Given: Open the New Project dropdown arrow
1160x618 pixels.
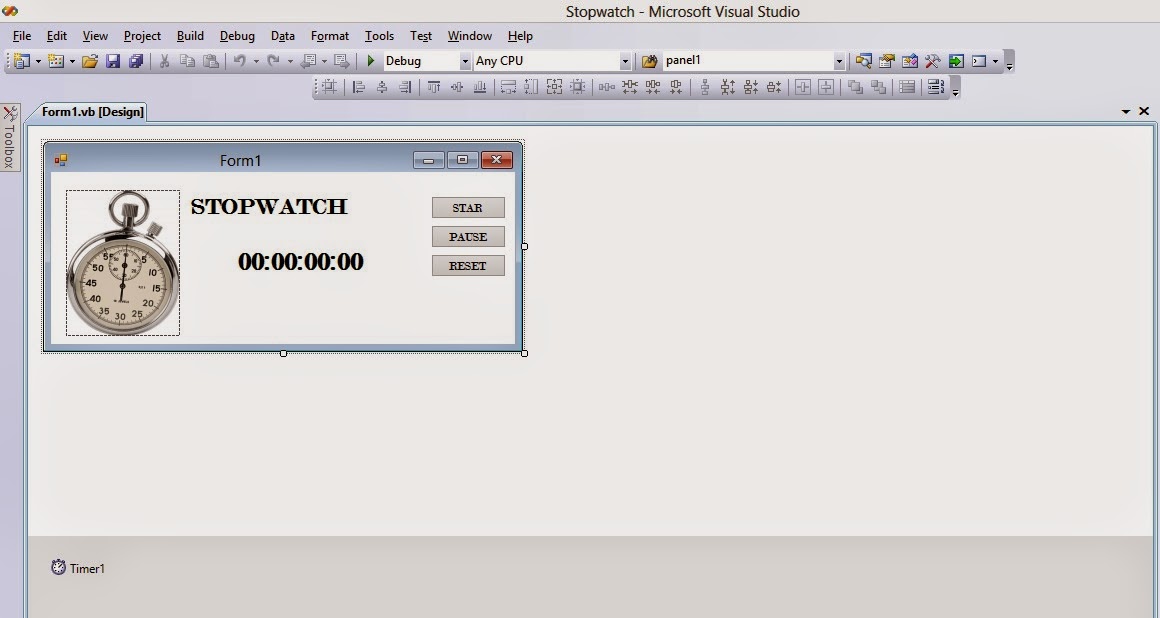Looking at the screenshot, I should point(38,61).
